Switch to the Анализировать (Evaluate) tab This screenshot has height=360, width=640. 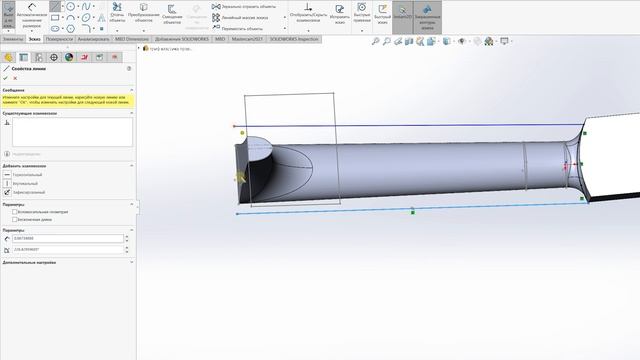pyautogui.click(x=93, y=39)
